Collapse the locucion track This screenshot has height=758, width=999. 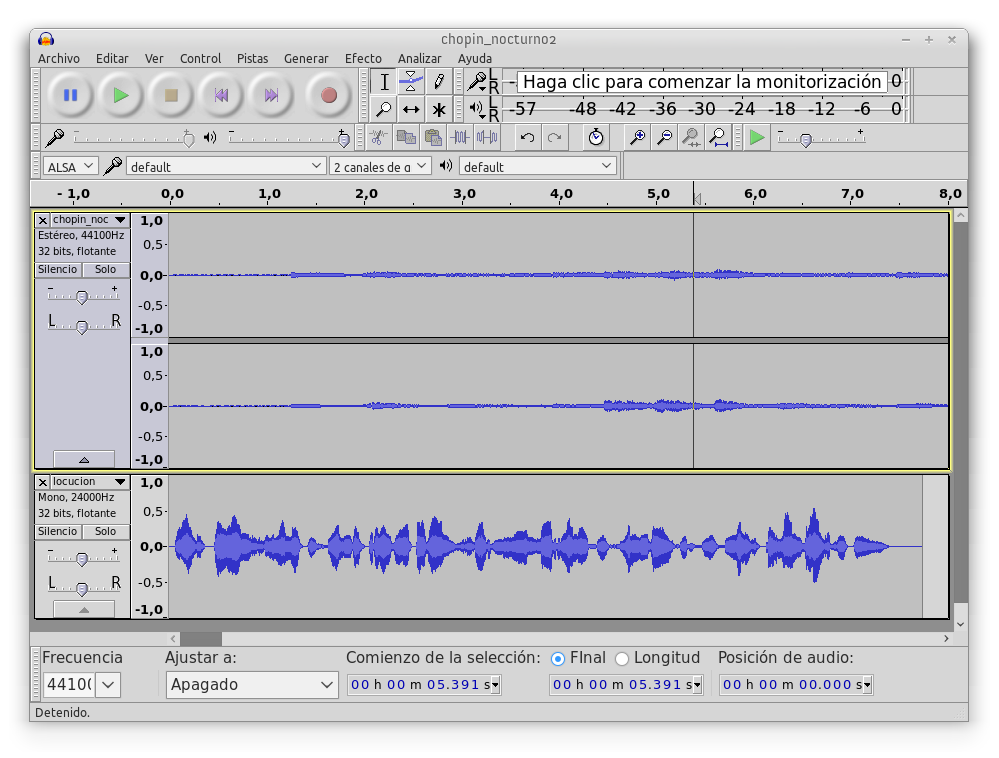(84, 609)
